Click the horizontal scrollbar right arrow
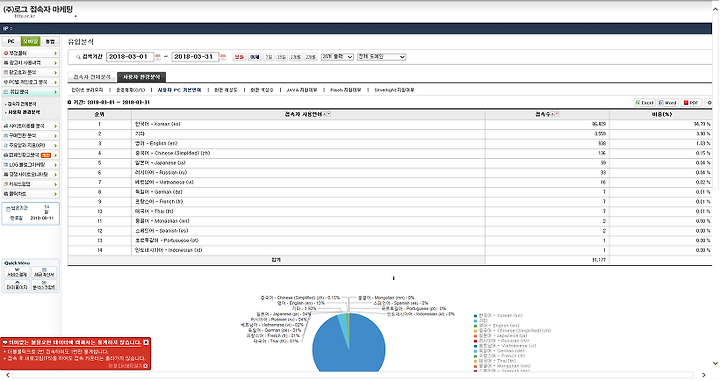This screenshot has width=720, height=381. [704, 375]
